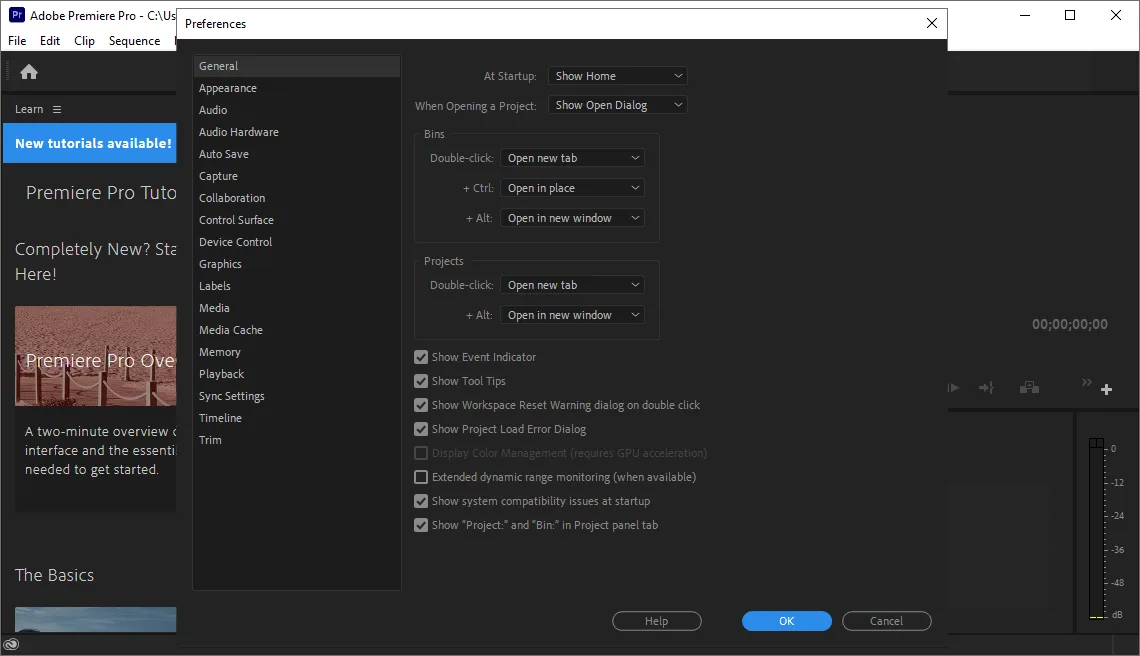The width and height of the screenshot is (1140, 656).
Task: Enable Extended dynamic range monitoring
Action: click(421, 477)
